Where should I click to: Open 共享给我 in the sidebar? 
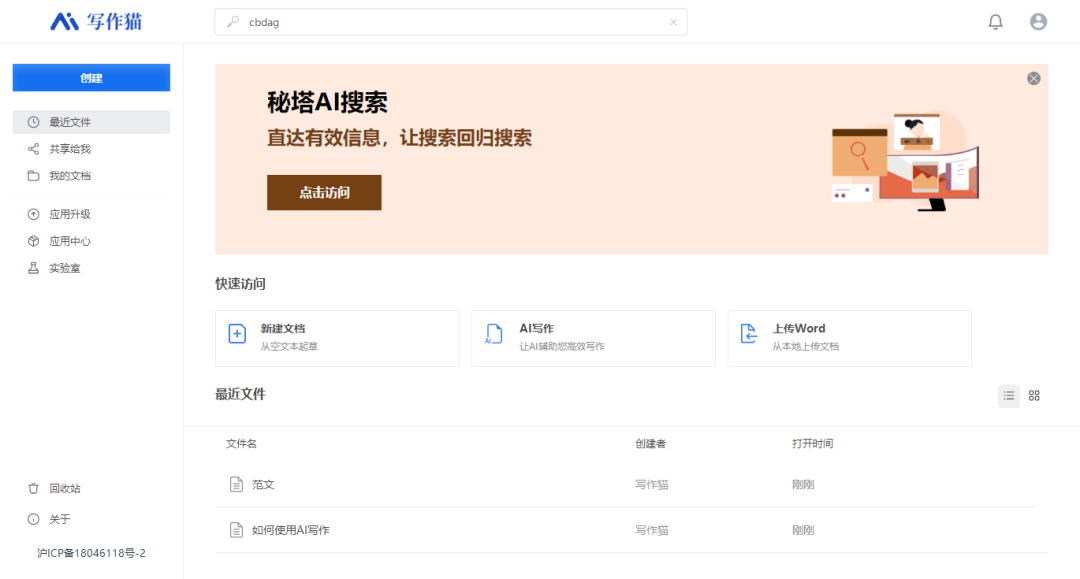(91, 149)
